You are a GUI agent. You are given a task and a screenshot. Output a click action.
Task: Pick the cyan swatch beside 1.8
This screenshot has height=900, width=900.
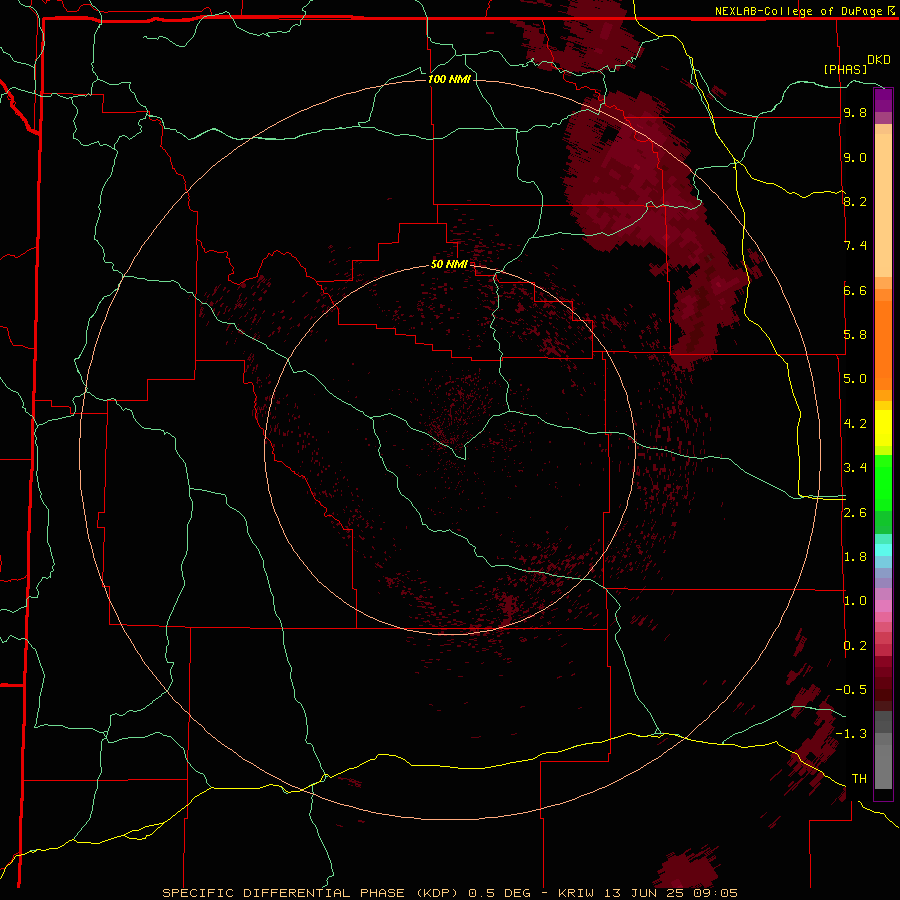883,550
